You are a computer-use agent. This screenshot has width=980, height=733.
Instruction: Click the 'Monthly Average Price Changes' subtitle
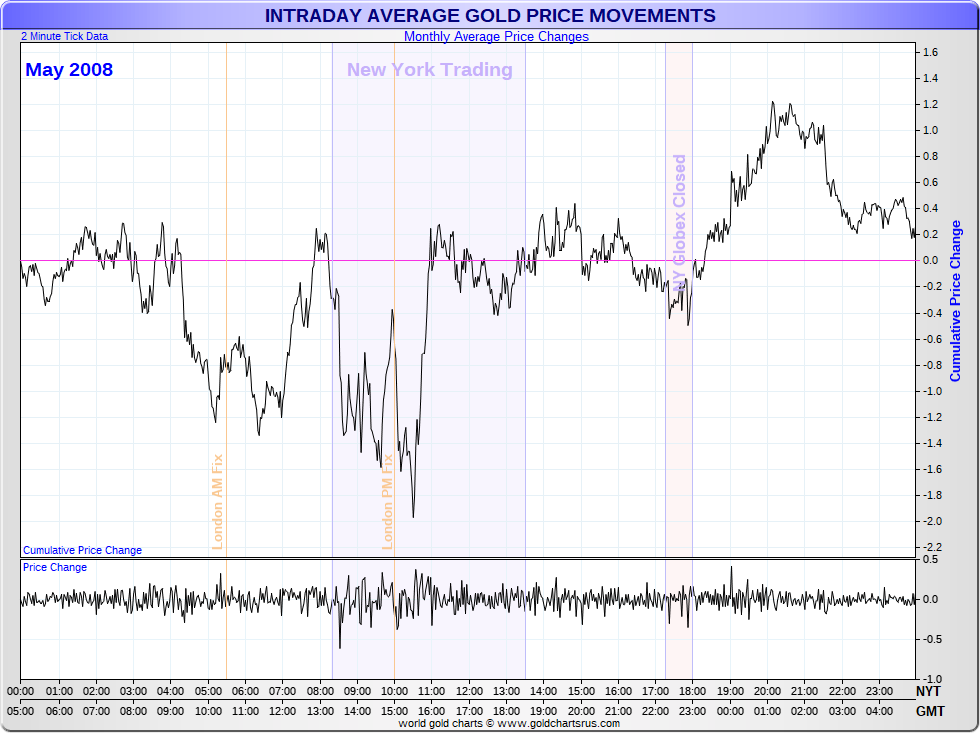coord(496,36)
